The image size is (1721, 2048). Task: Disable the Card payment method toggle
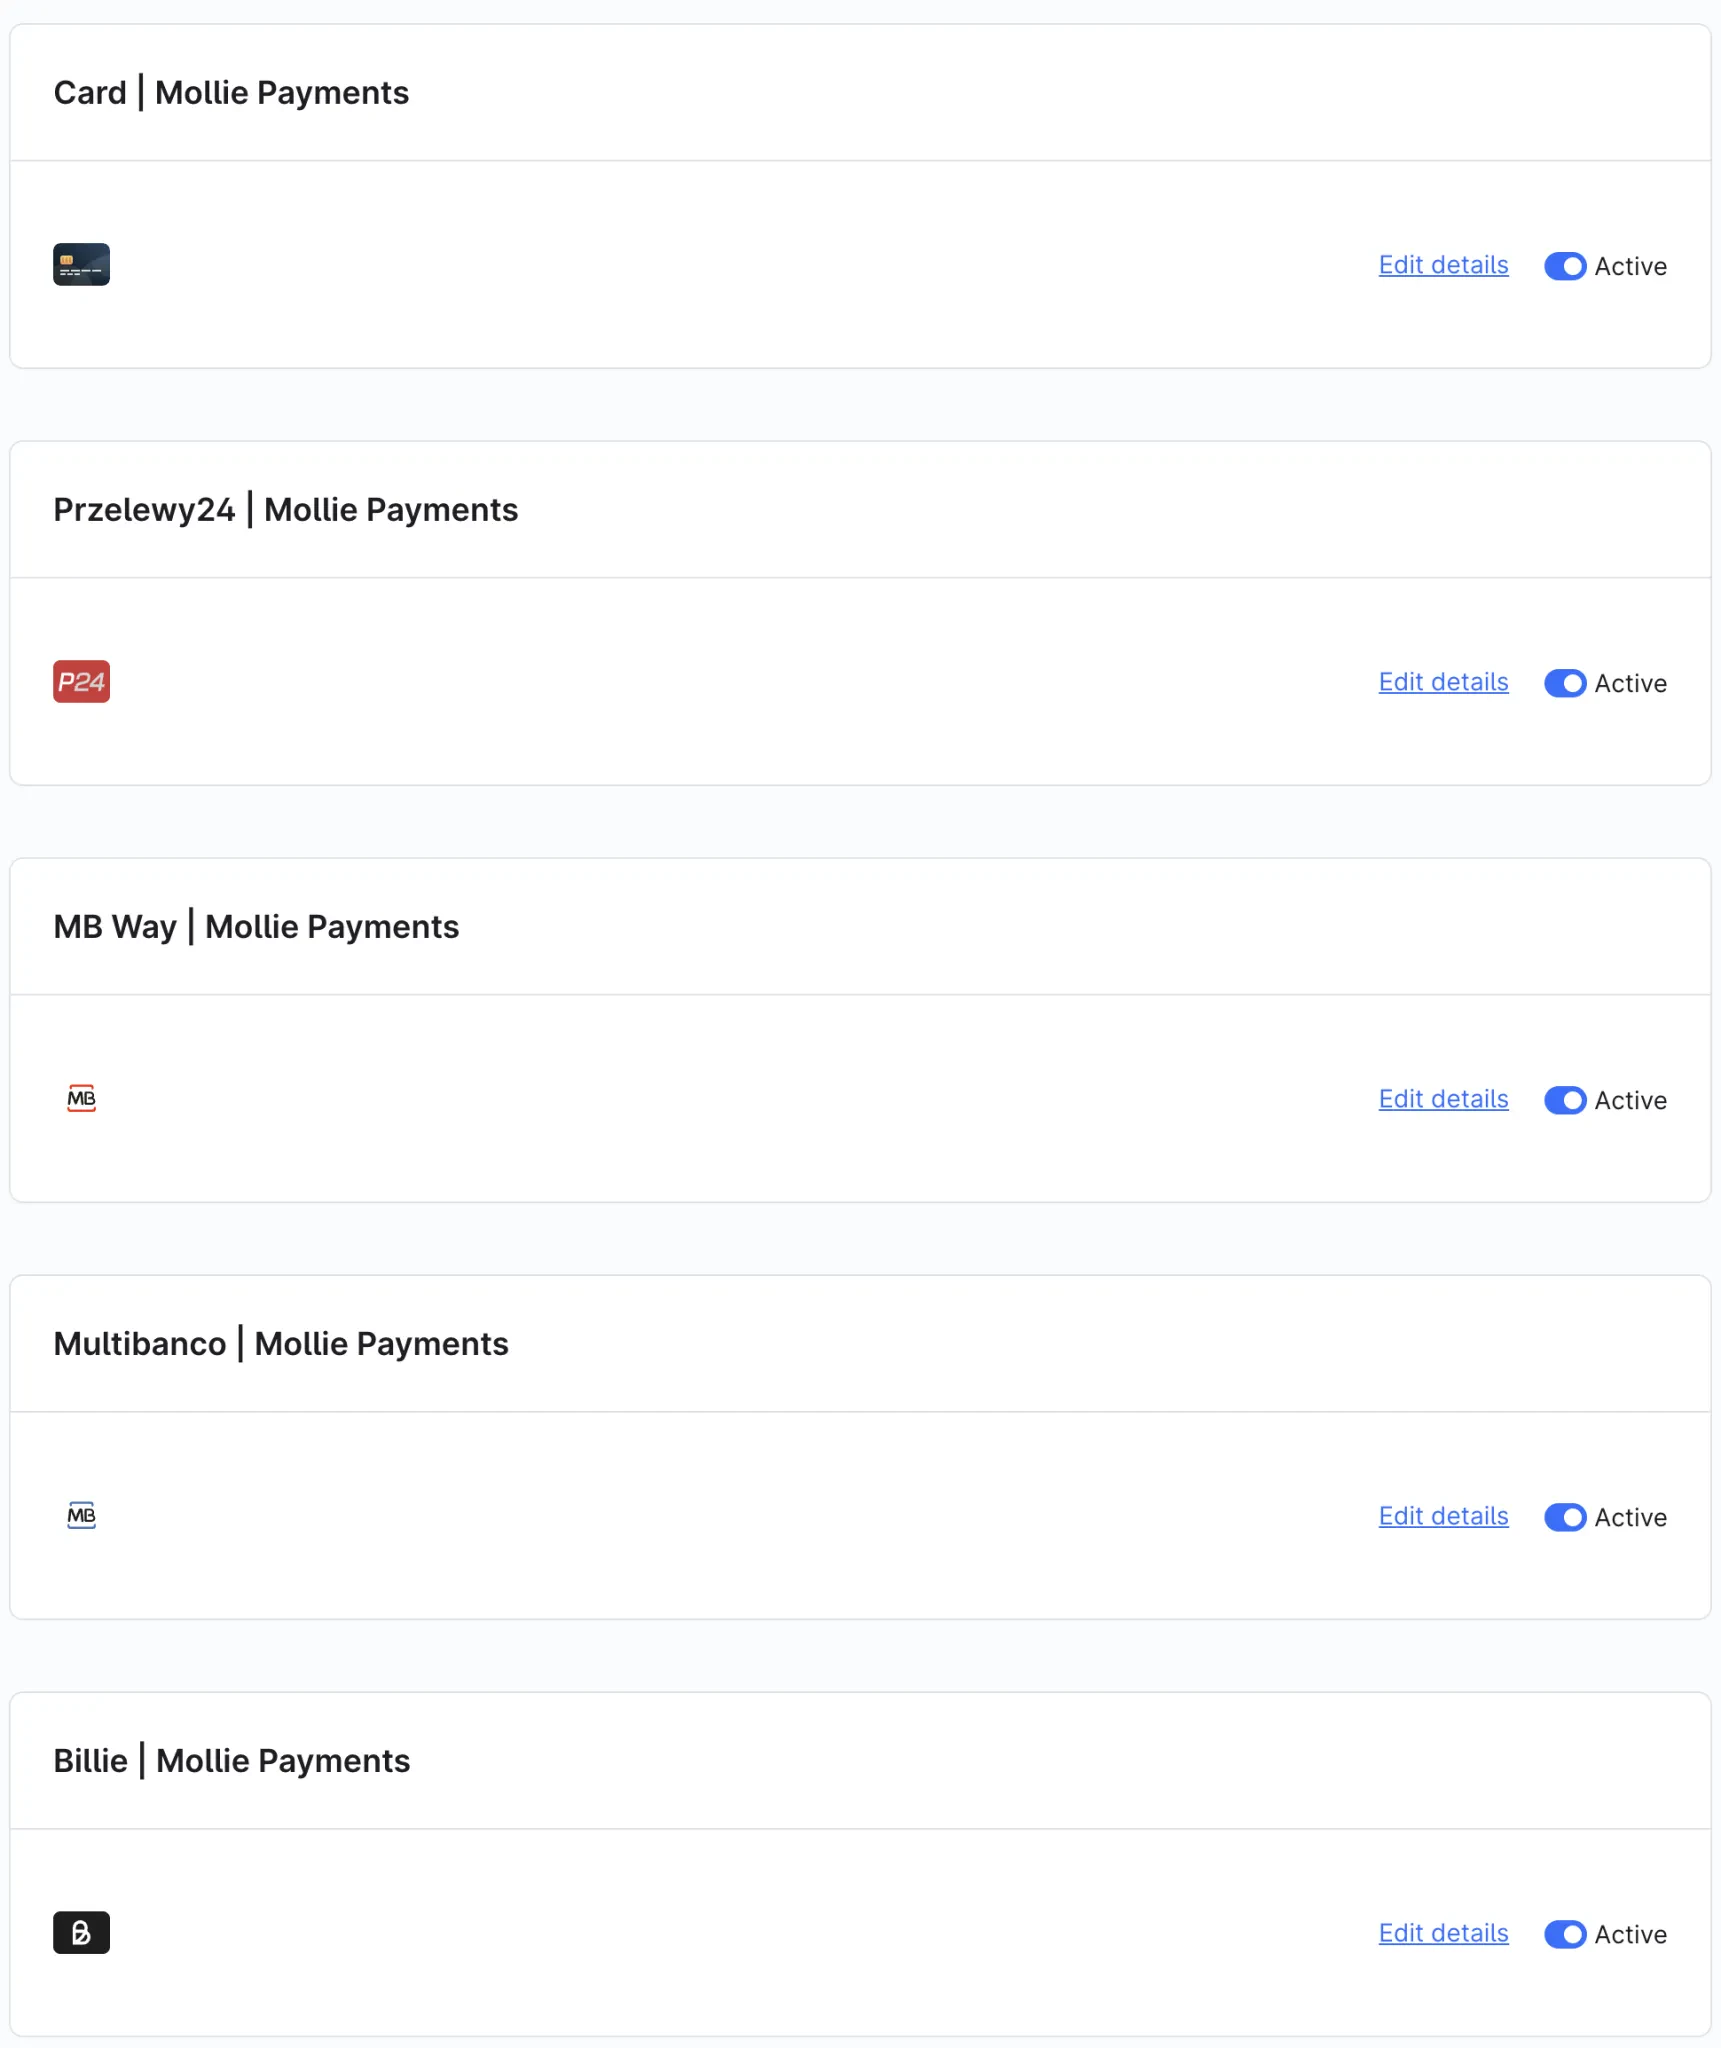1565,266
